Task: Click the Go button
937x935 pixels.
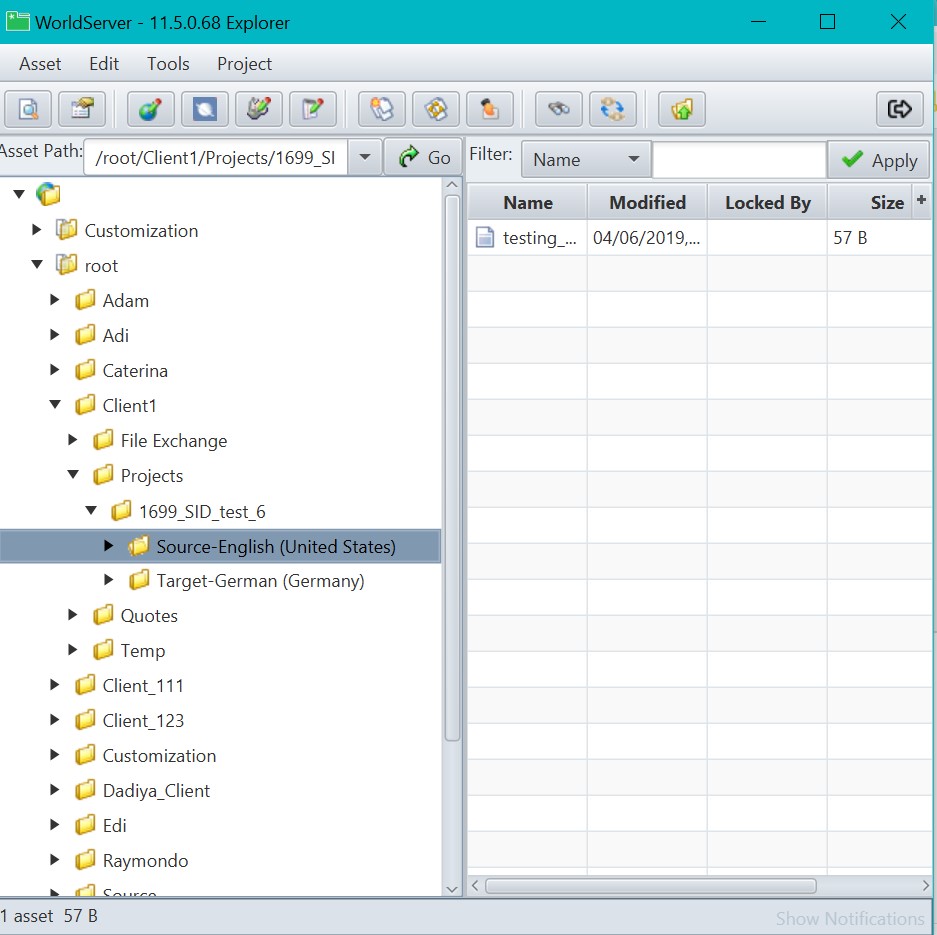Action: [x=424, y=157]
